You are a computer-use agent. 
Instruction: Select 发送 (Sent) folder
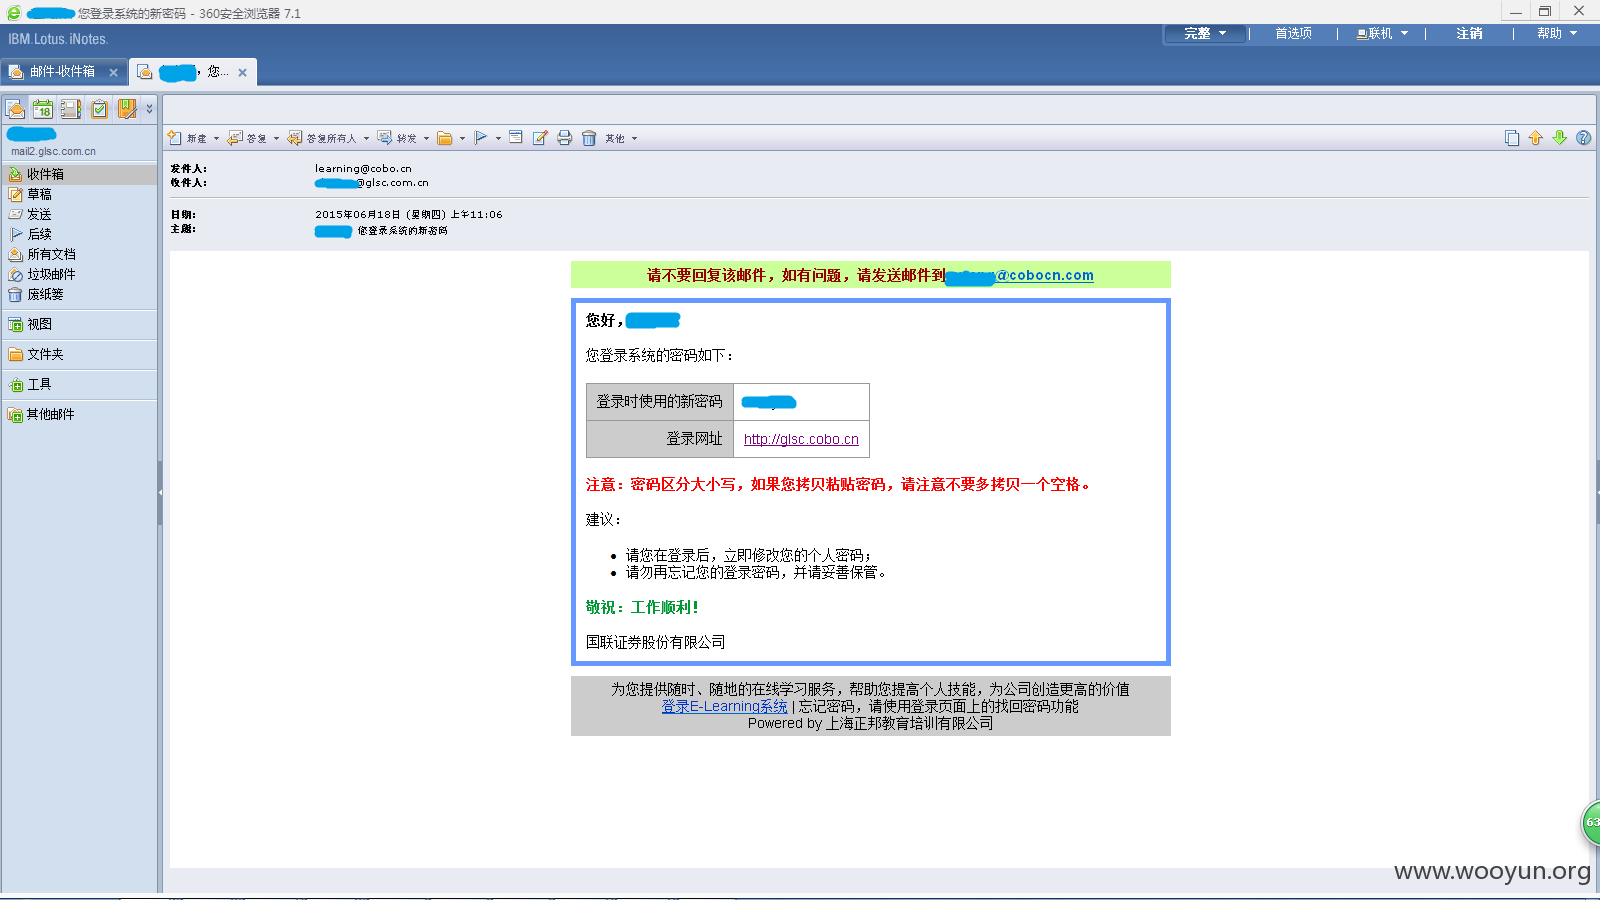coord(79,214)
